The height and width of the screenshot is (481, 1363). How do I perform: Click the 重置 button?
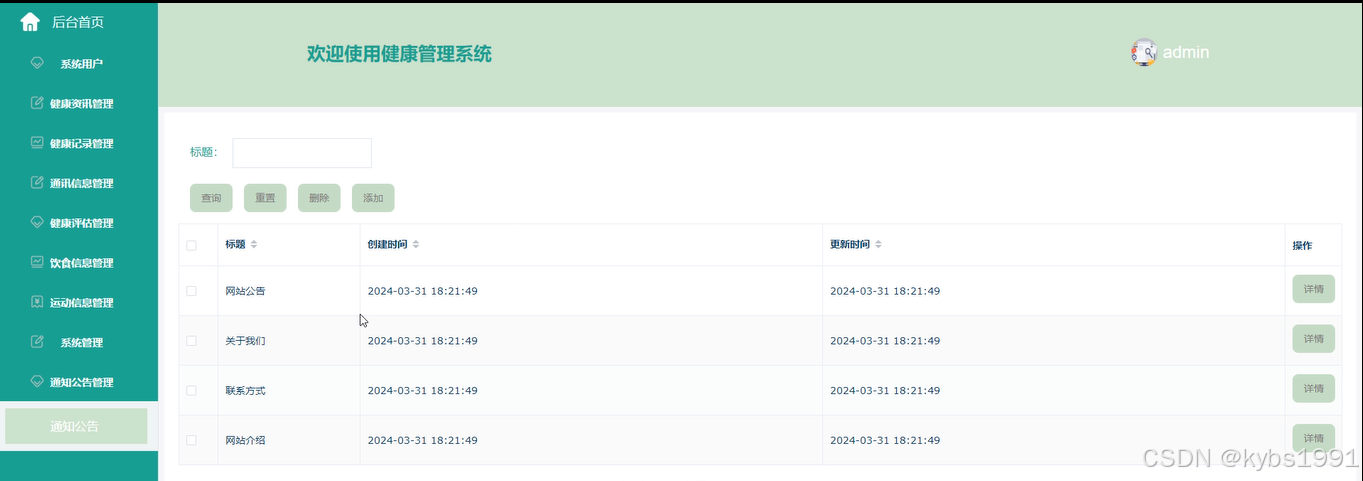click(265, 198)
